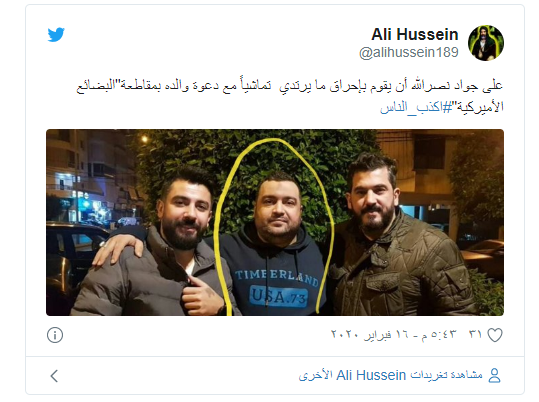The height and width of the screenshot is (402, 539).
Task: Open Ali Hussein's profile avatar
Action: coord(486,43)
